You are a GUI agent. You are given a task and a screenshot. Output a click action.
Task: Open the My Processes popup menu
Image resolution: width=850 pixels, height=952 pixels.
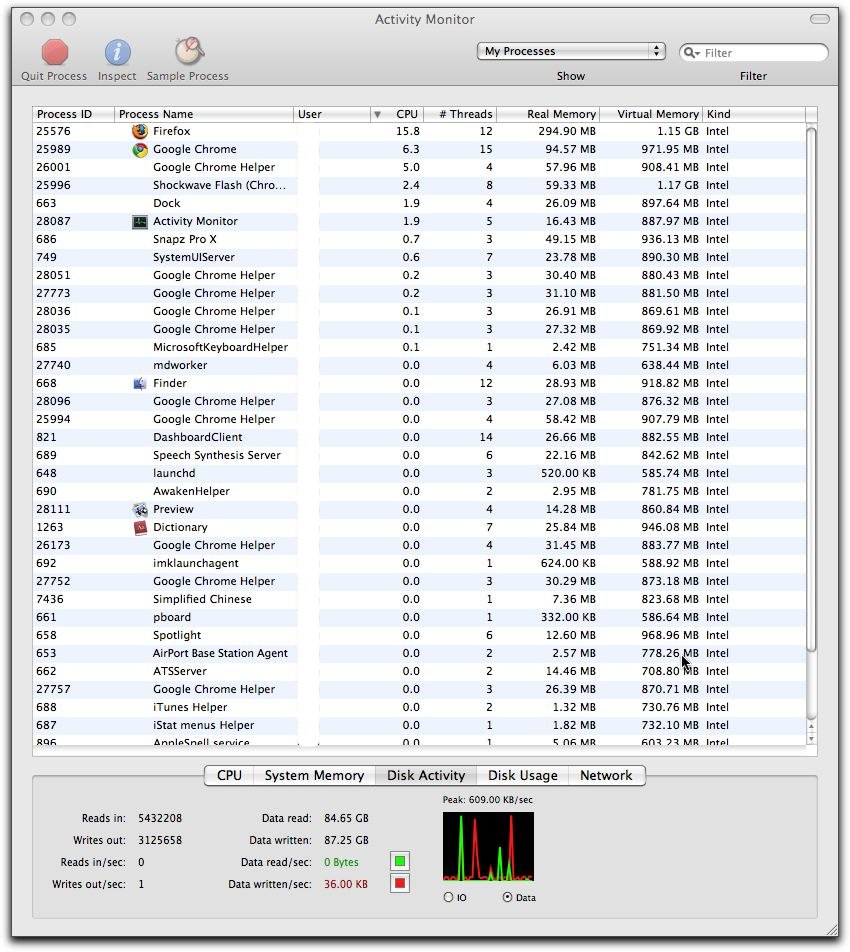[571, 50]
